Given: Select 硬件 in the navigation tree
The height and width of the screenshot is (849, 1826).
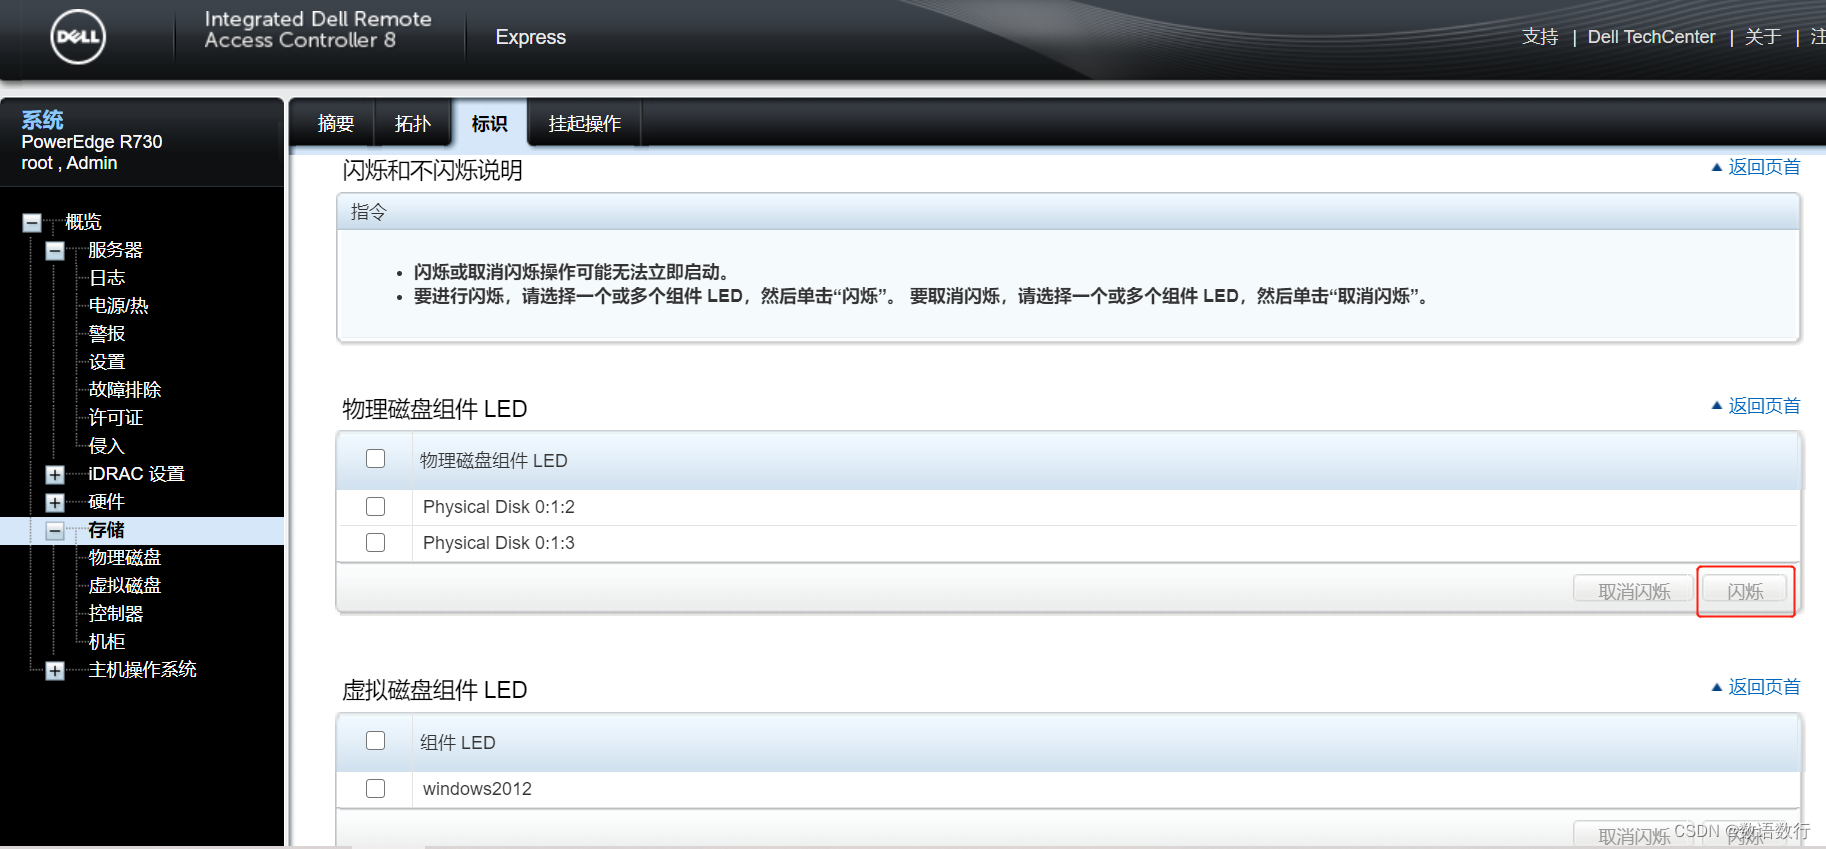Looking at the screenshot, I should (106, 502).
